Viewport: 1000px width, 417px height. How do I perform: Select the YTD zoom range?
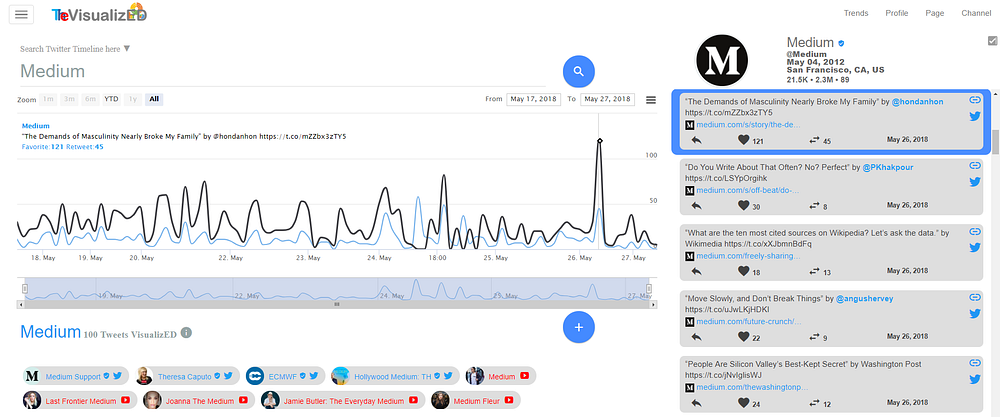(x=112, y=99)
